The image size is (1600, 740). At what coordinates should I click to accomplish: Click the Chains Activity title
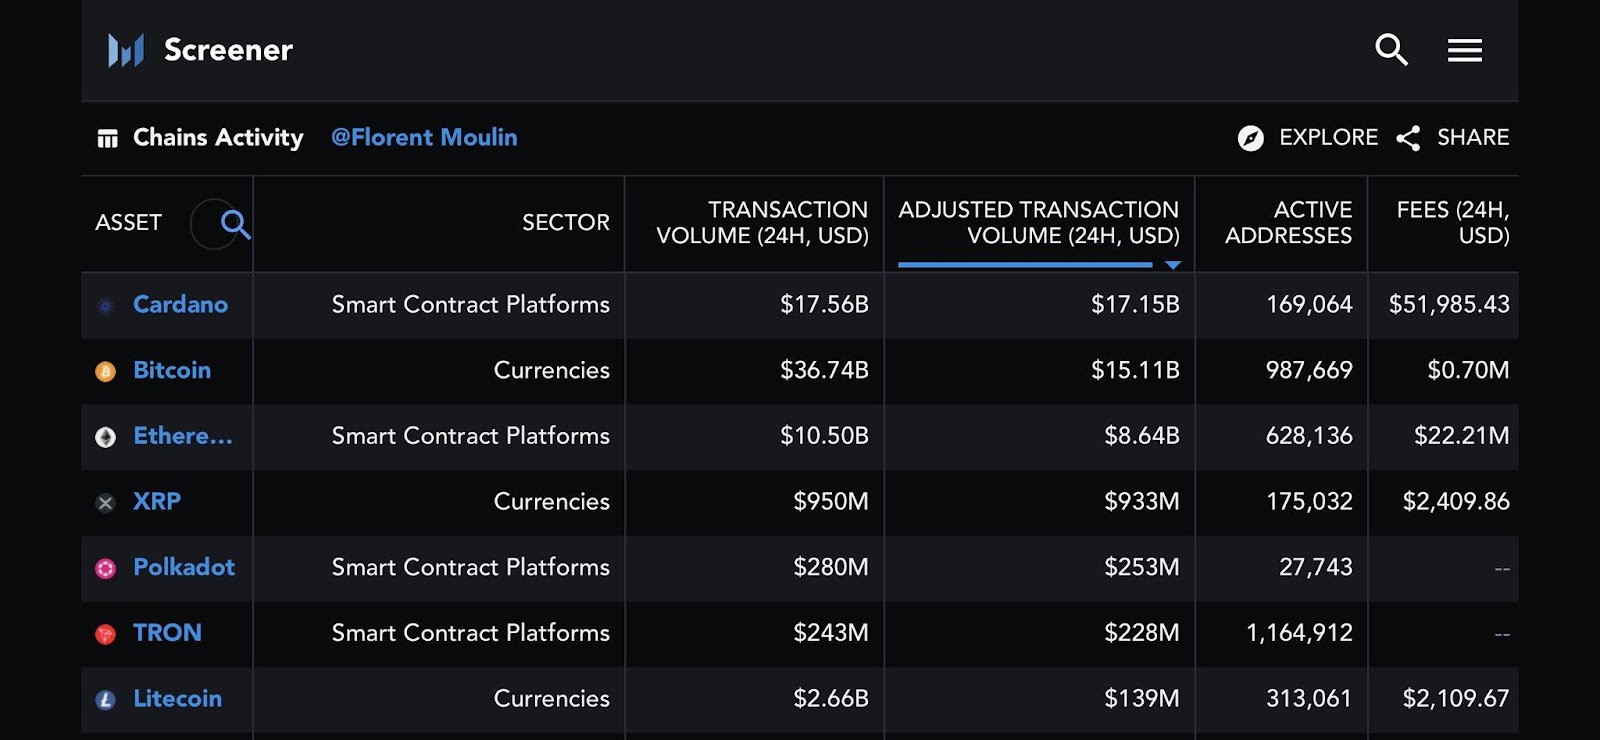218,137
